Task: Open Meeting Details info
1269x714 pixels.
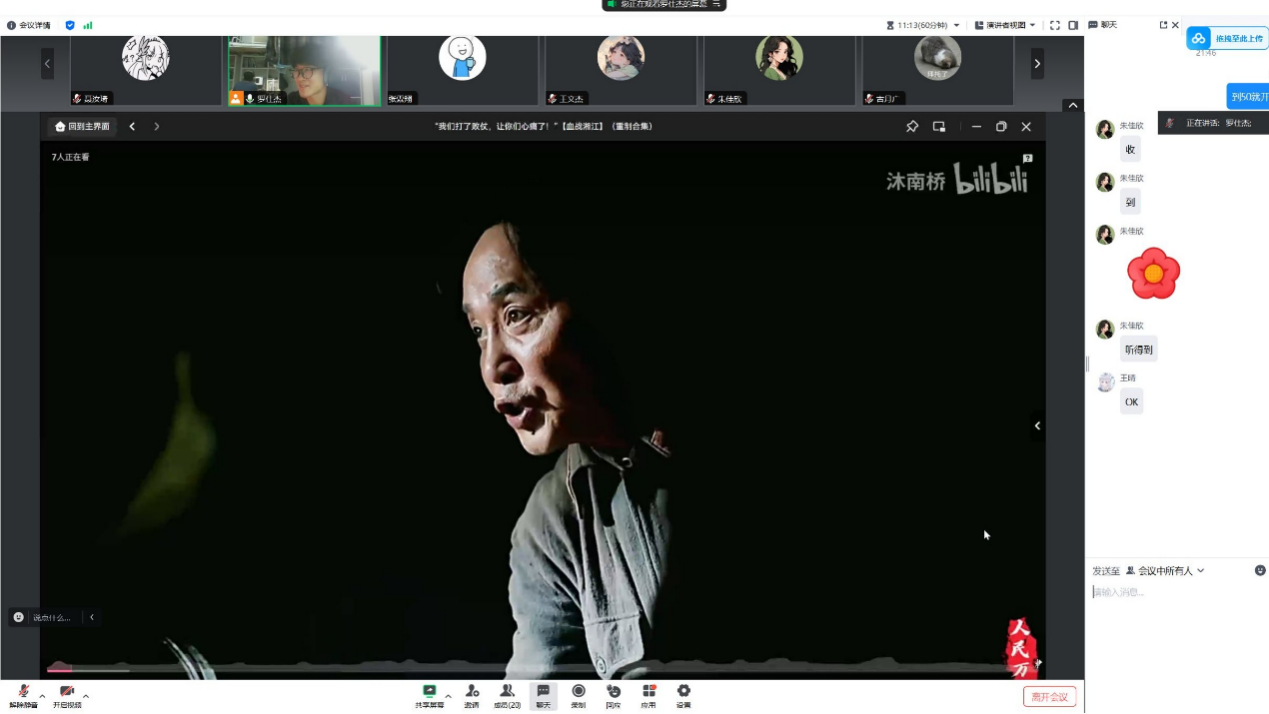Action: pos(29,25)
